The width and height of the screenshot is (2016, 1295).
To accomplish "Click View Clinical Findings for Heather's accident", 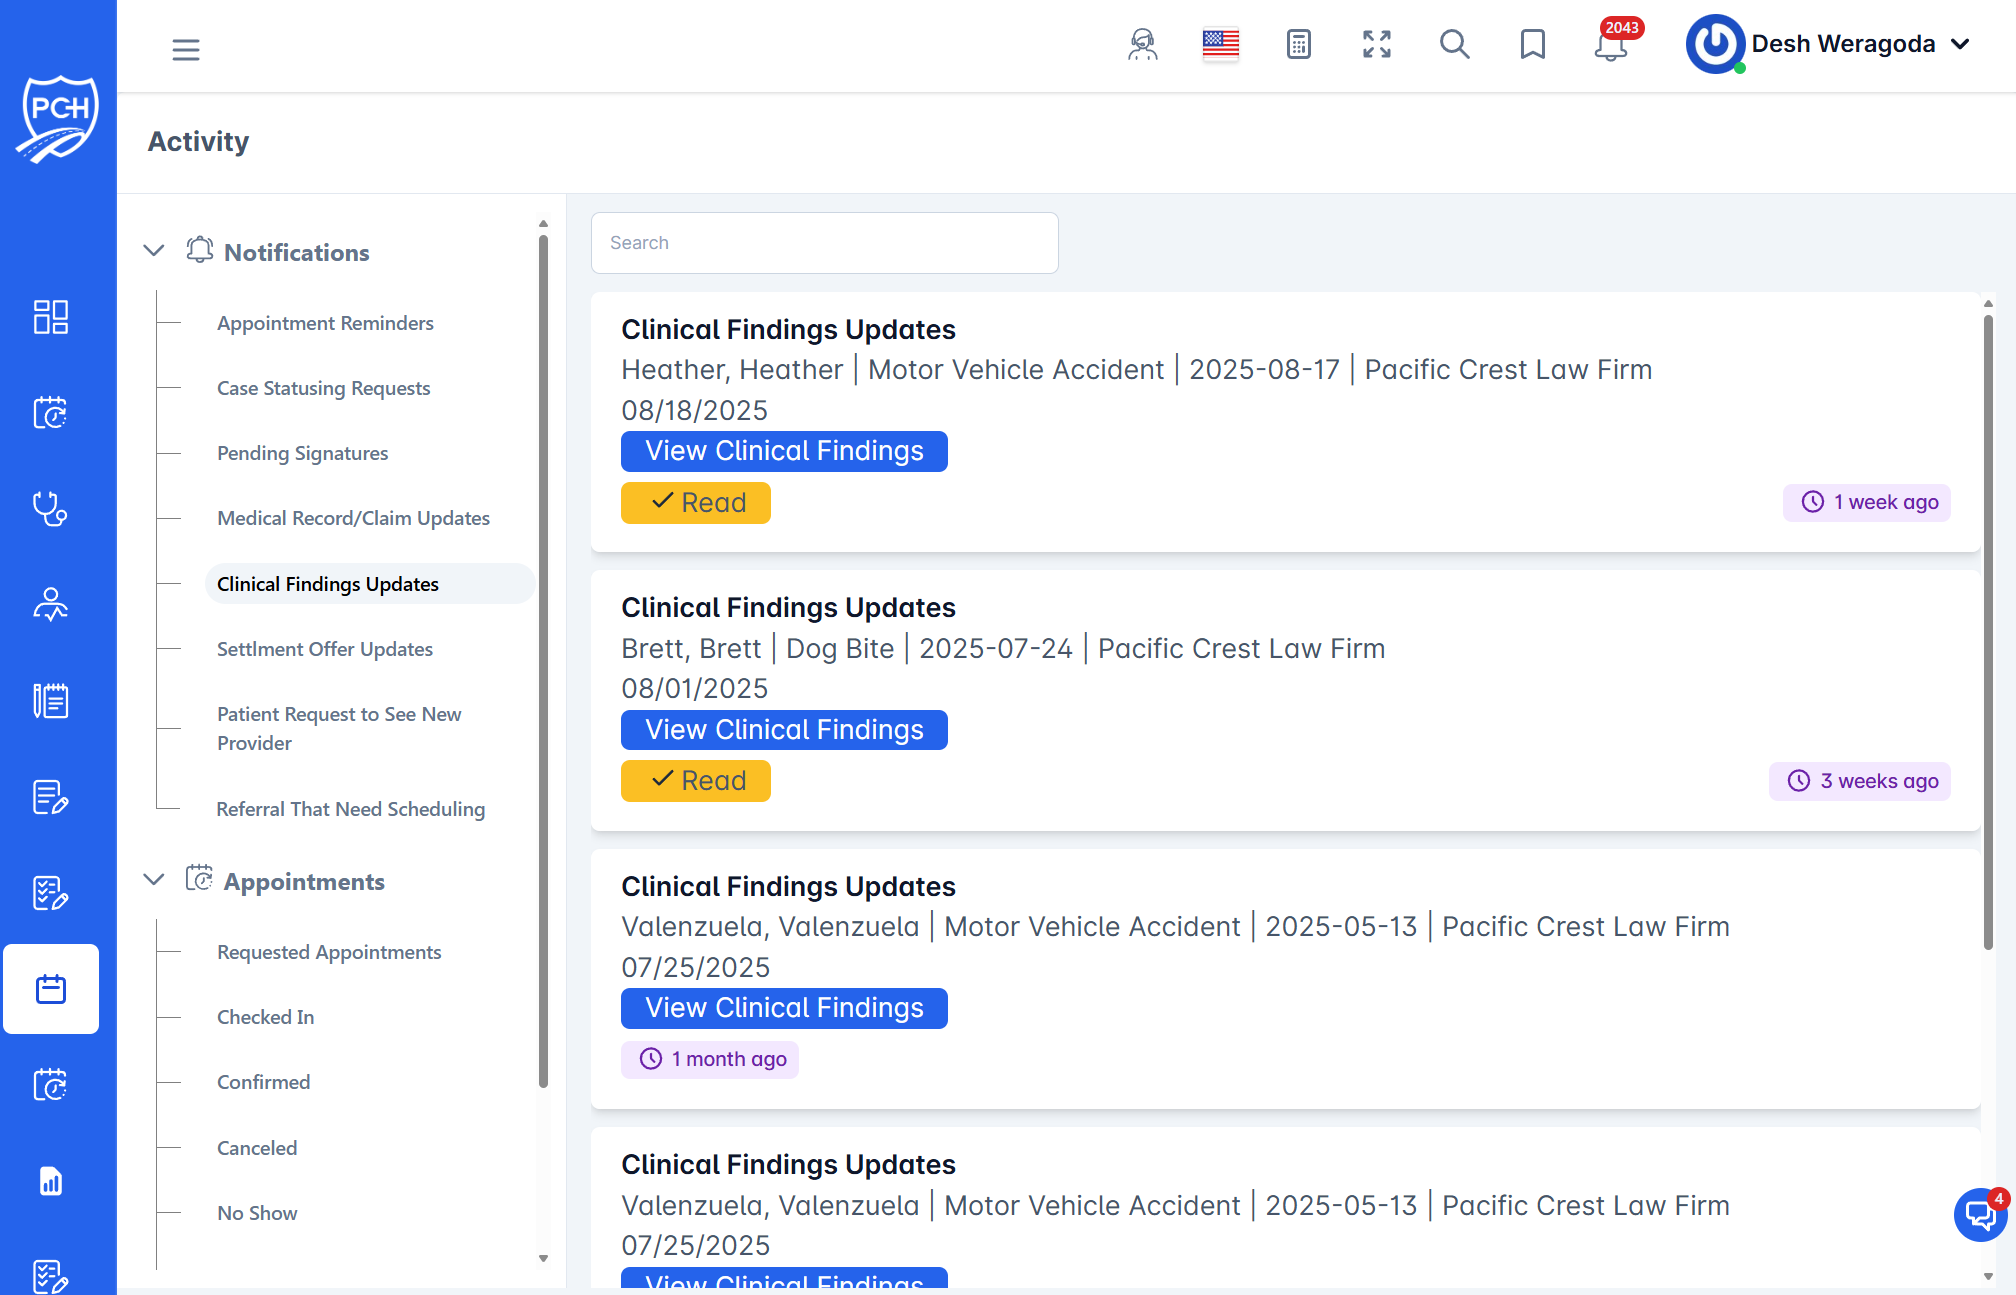I will click(784, 451).
